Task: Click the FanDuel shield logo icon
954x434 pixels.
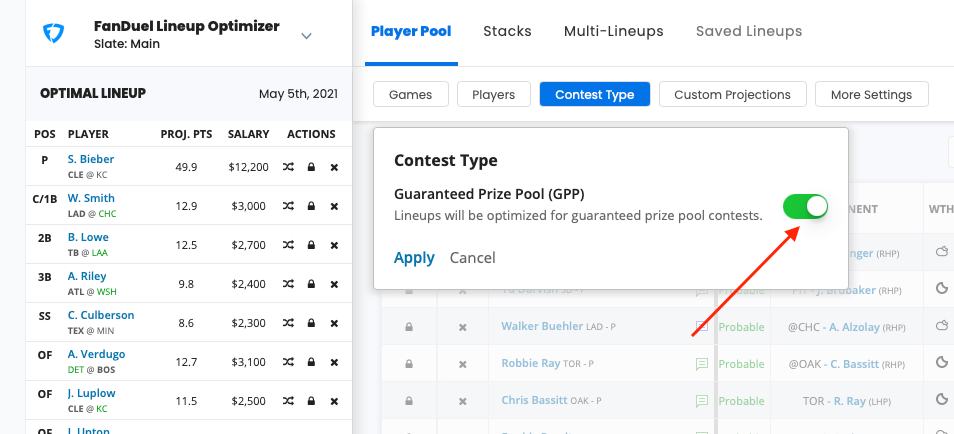Action: 53,34
